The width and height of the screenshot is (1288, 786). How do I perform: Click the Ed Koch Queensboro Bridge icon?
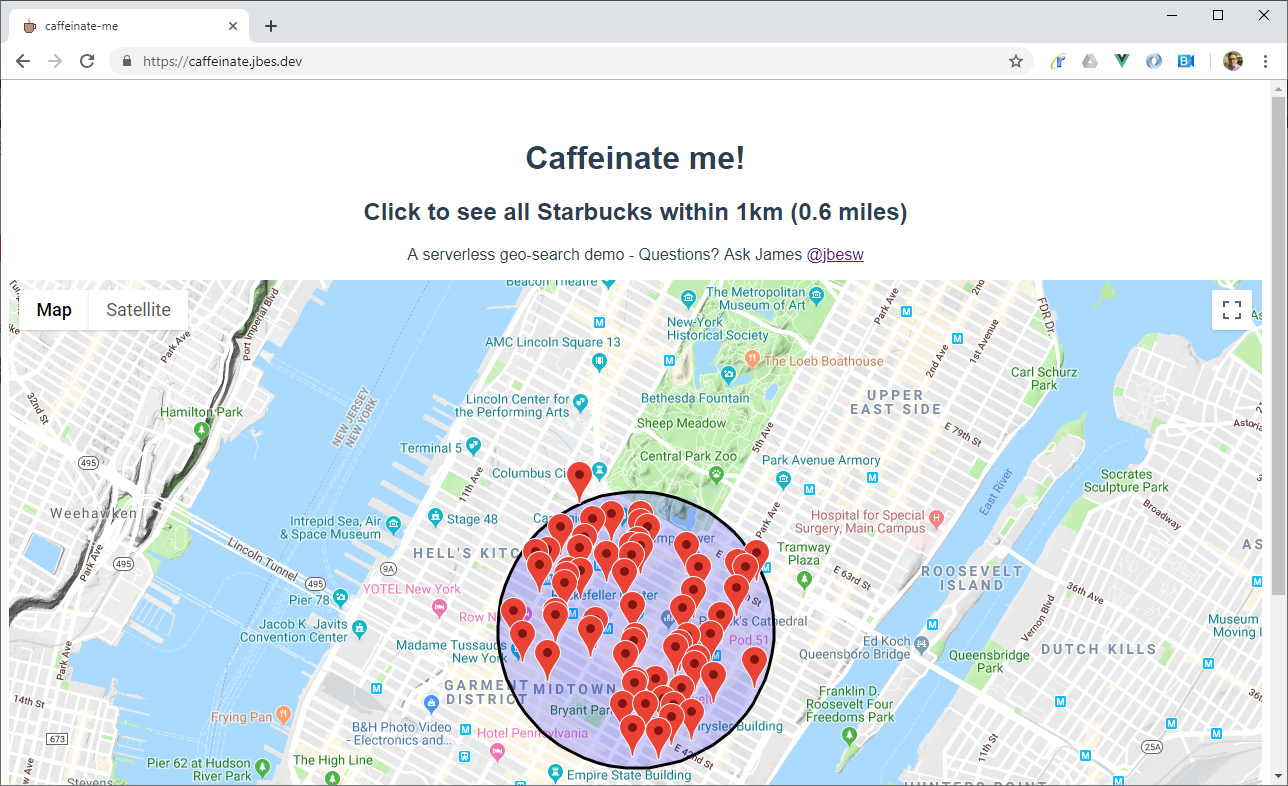921,643
